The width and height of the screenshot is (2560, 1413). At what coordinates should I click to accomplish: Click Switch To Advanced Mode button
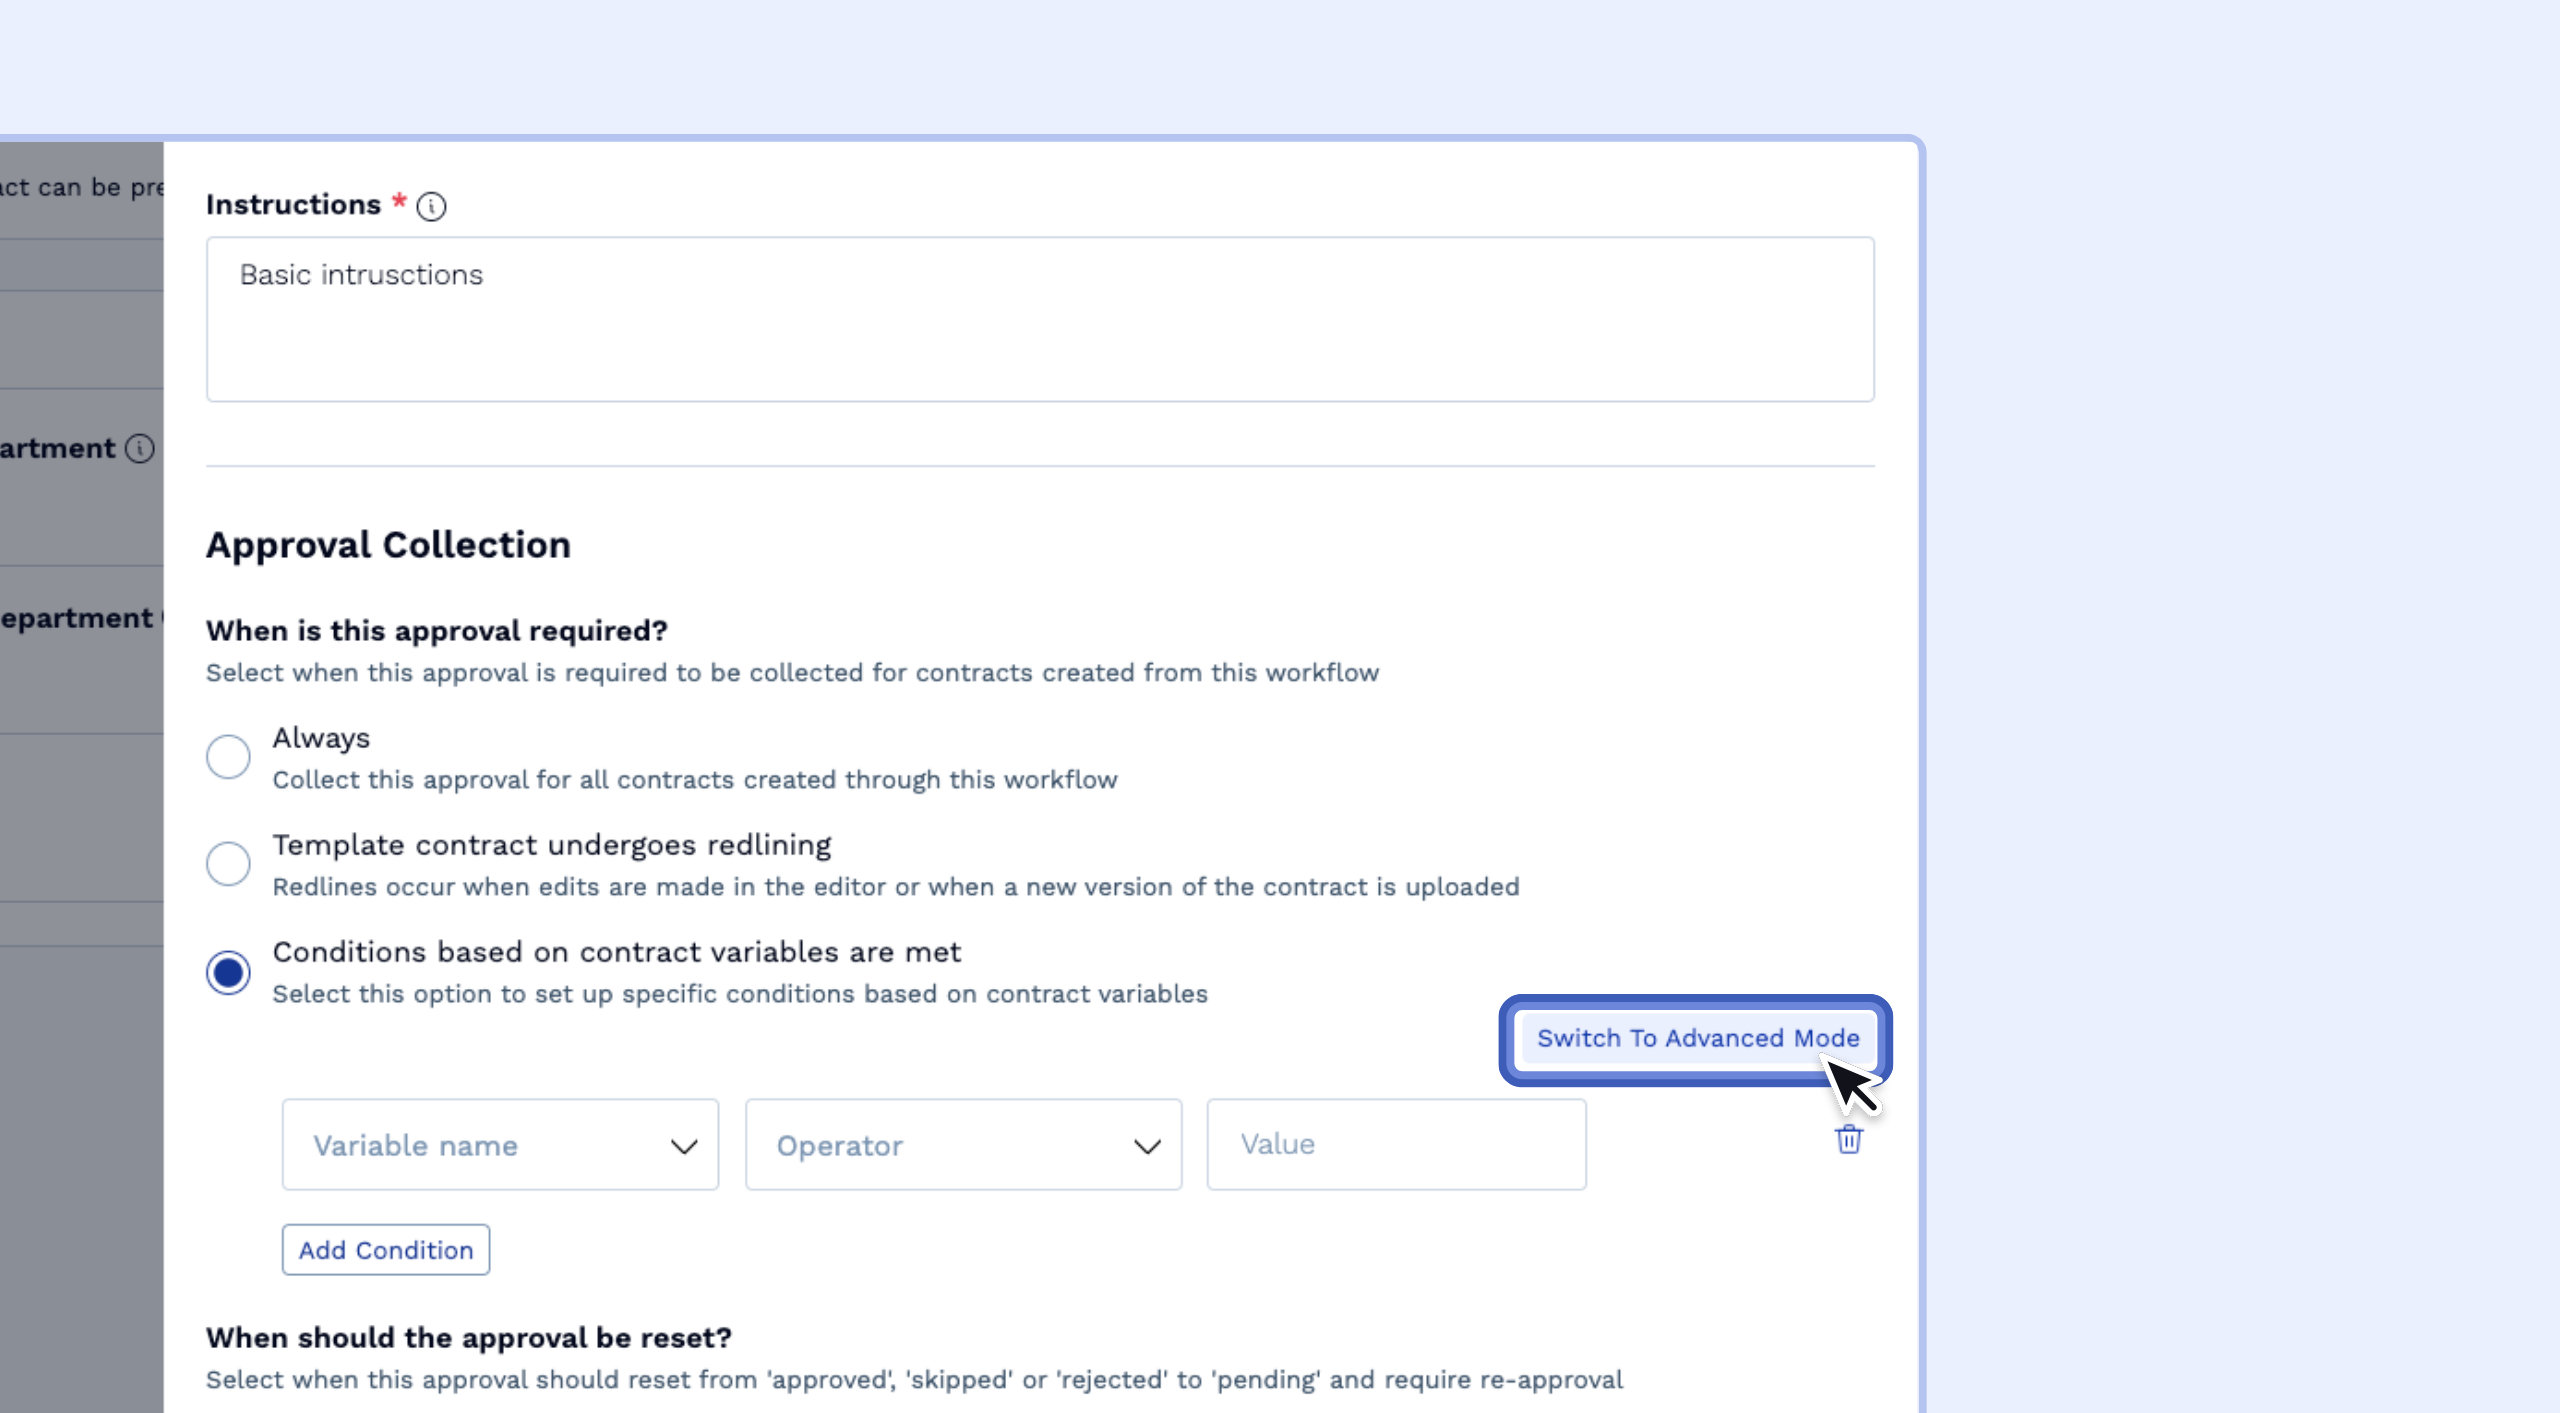(x=1697, y=1038)
